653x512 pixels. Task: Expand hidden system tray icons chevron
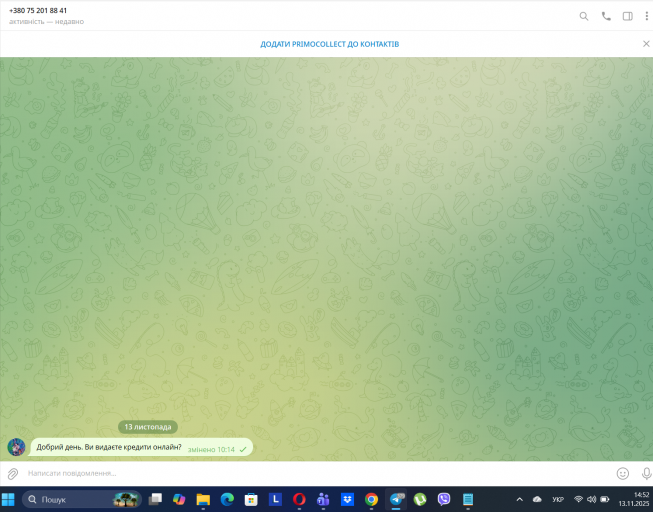(x=520, y=499)
